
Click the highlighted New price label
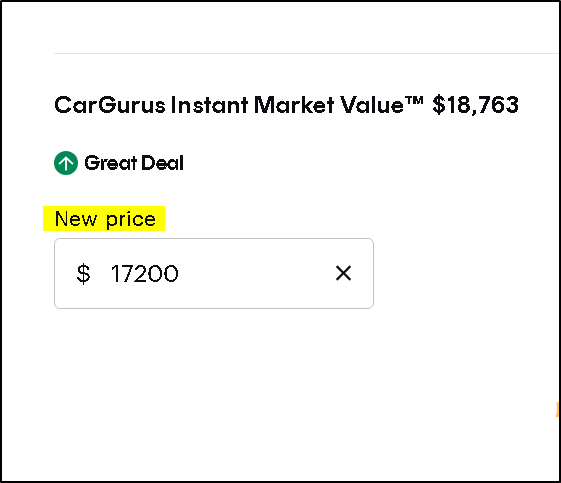pyautogui.click(x=104, y=219)
